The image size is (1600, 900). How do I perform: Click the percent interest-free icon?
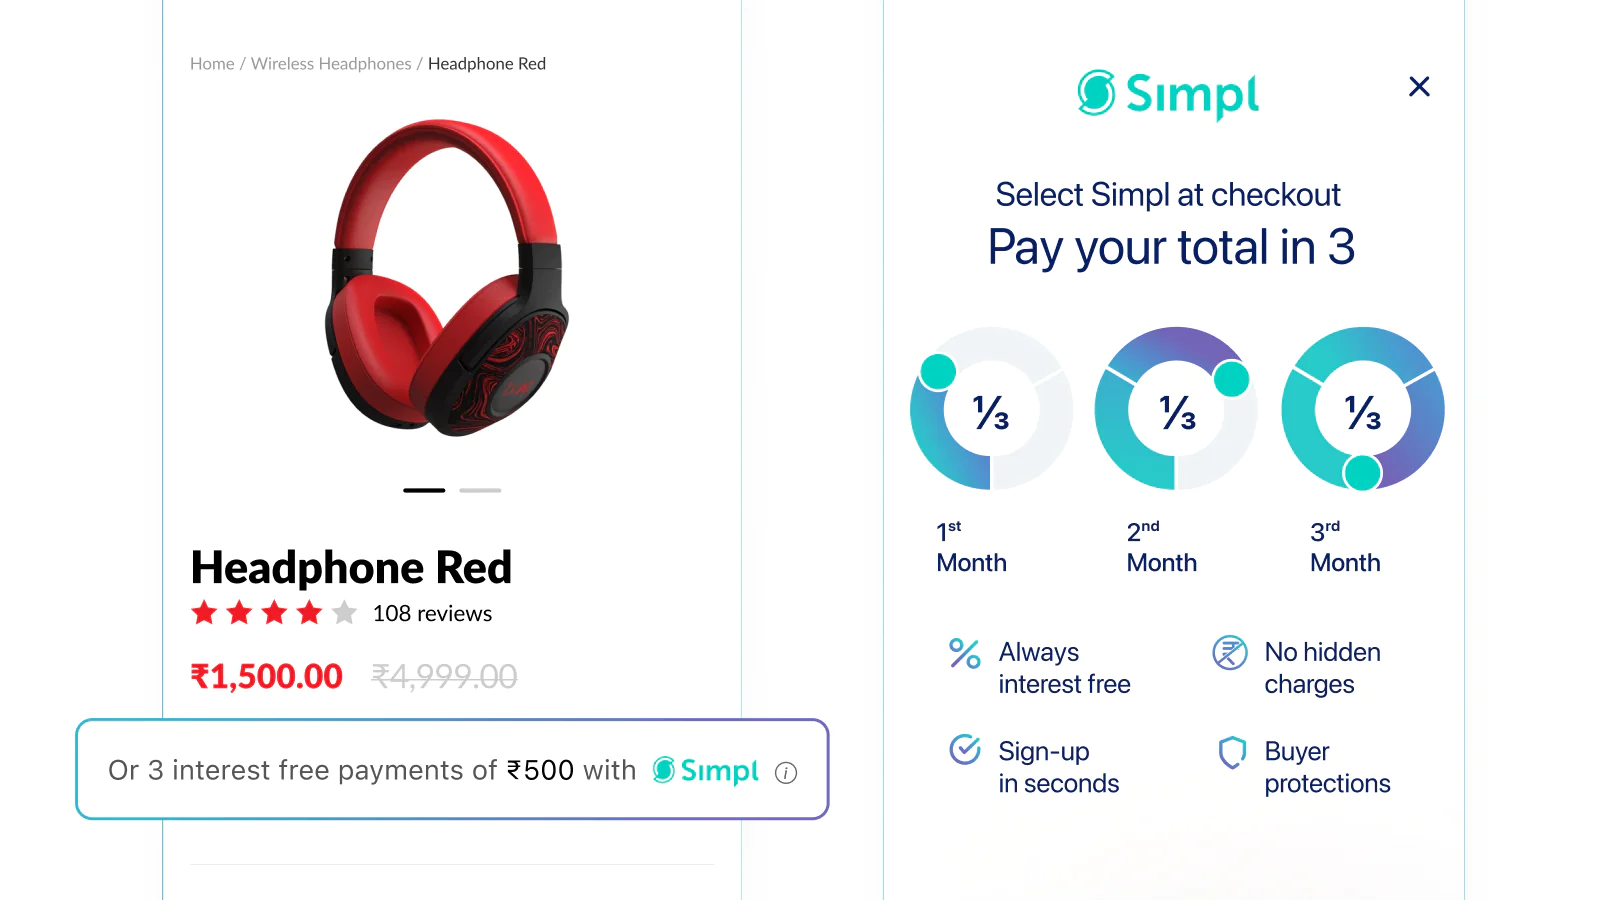(964, 653)
